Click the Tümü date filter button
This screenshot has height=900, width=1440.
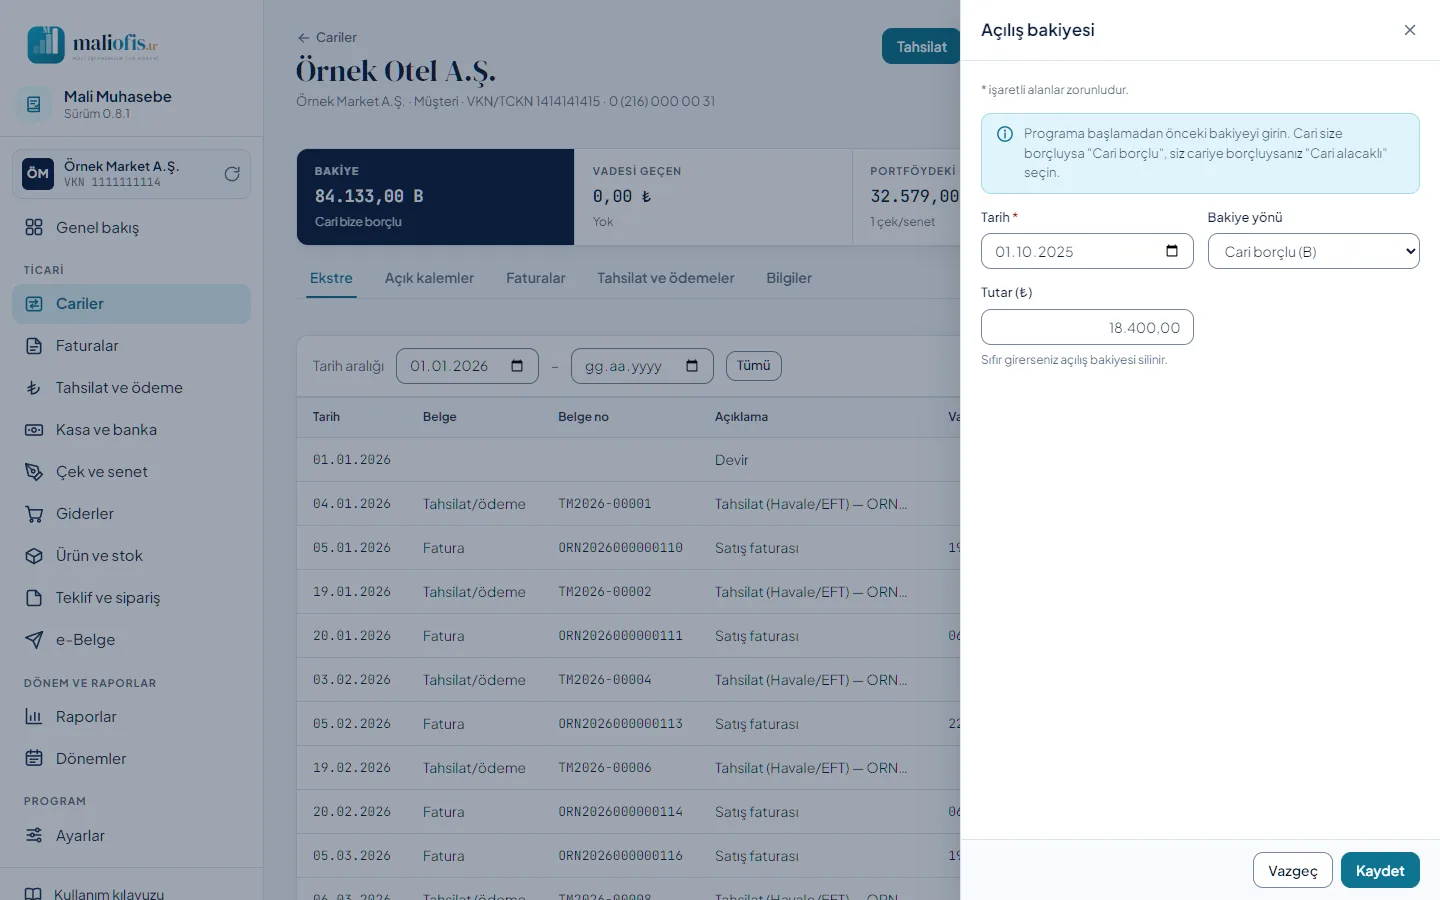(x=754, y=366)
